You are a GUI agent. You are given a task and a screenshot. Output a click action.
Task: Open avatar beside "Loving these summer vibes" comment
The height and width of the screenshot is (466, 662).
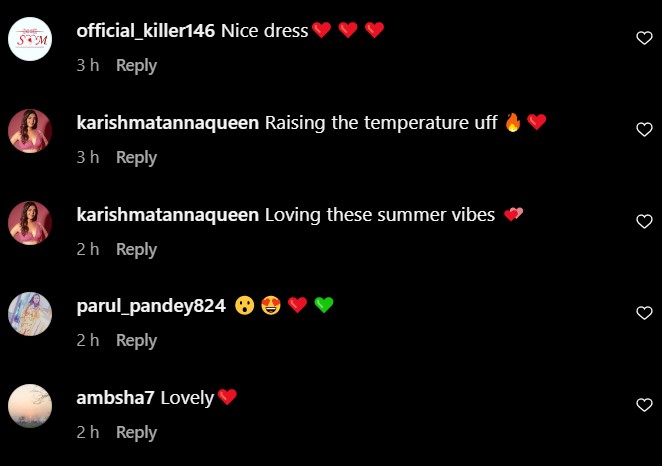click(x=30, y=223)
